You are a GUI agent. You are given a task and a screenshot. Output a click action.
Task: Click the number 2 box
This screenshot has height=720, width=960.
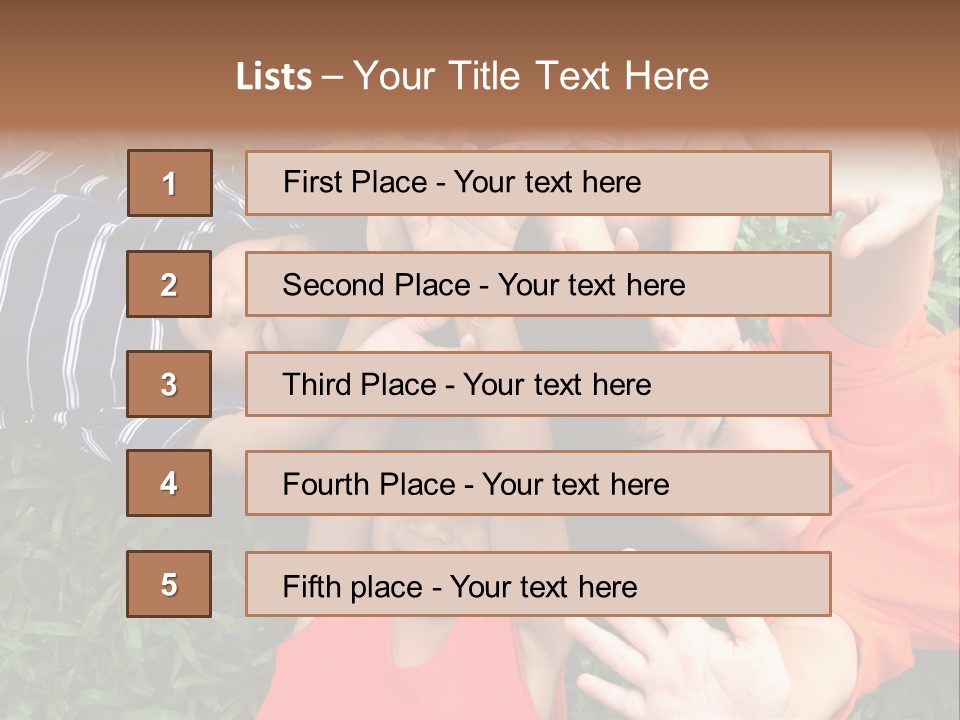[169, 285]
